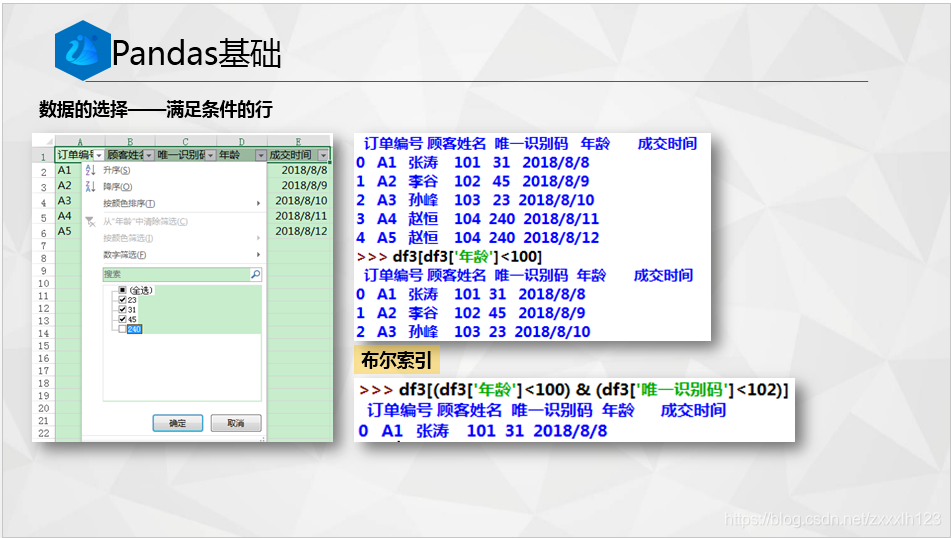Click the 确定 button
The height and width of the screenshot is (538, 951).
point(178,423)
